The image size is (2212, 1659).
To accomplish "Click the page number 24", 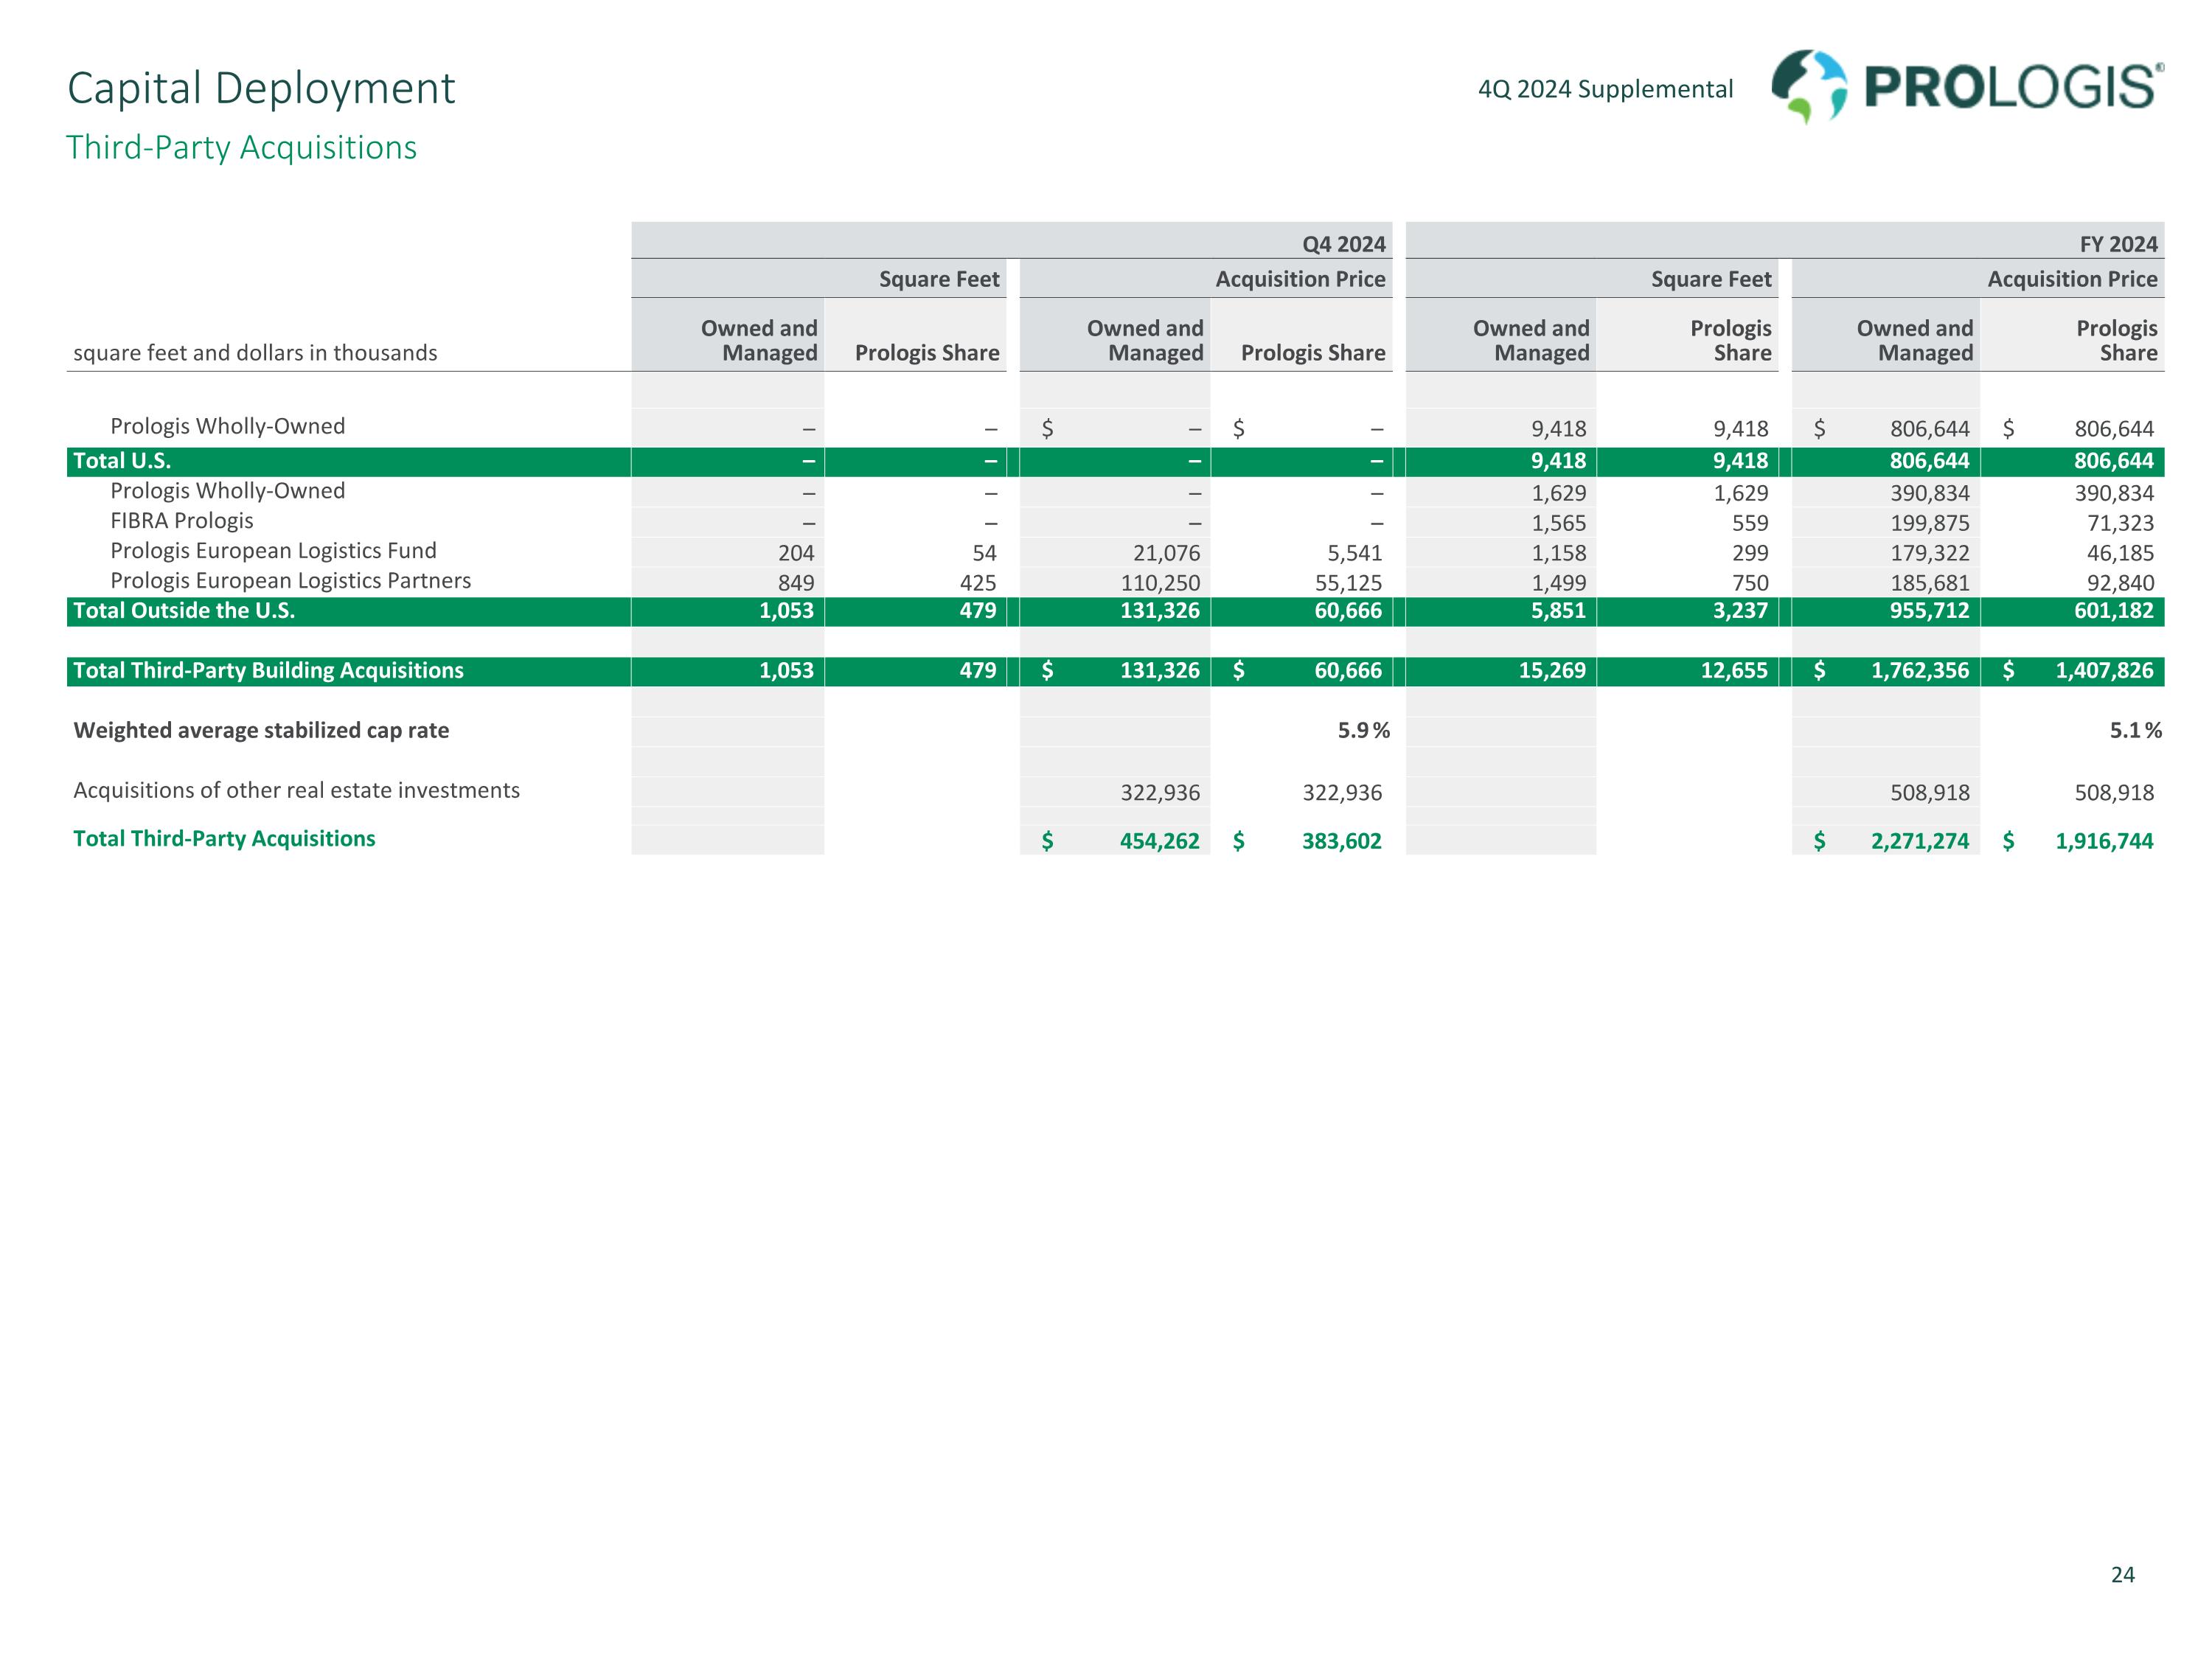I will click(x=2122, y=1575).
